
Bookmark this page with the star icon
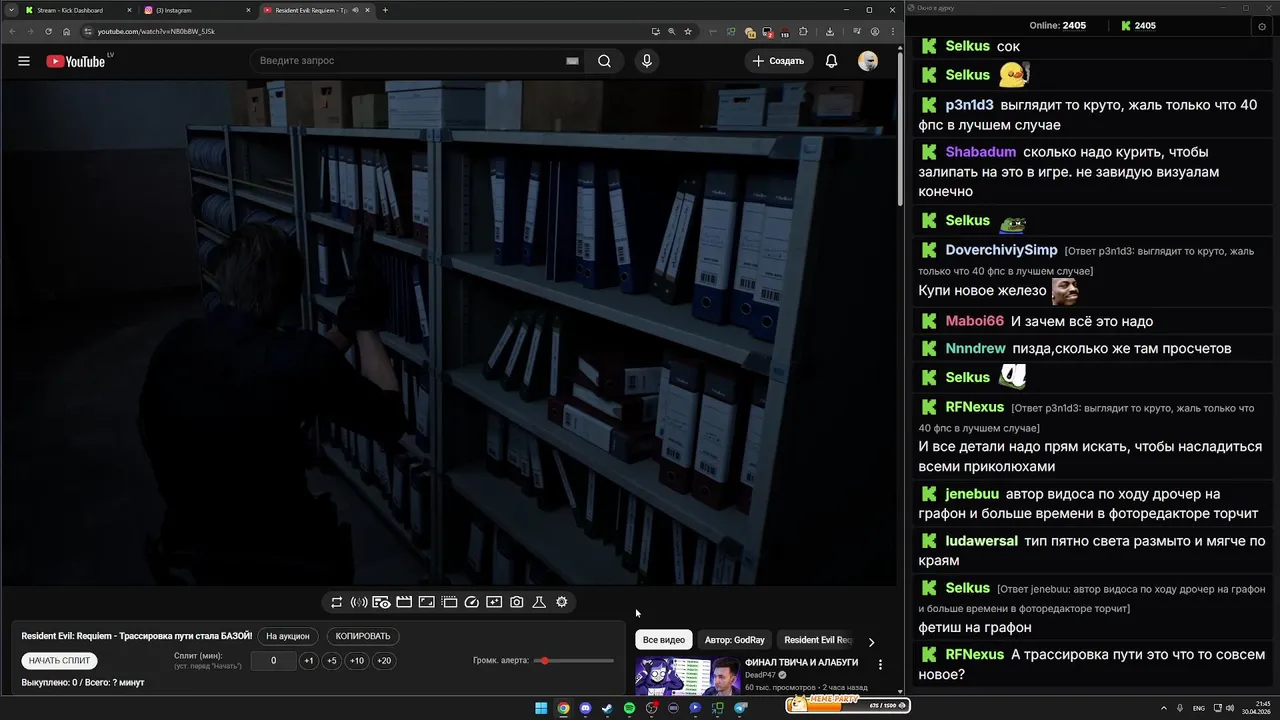click(688, 31)
